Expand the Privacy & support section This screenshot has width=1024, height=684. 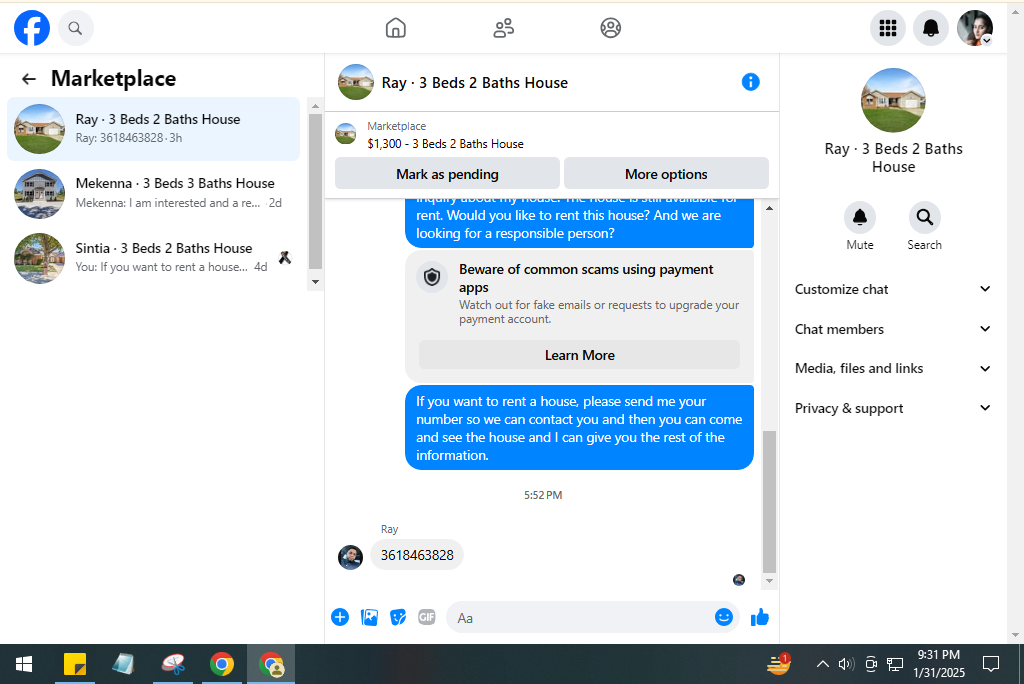pos(893,408)
